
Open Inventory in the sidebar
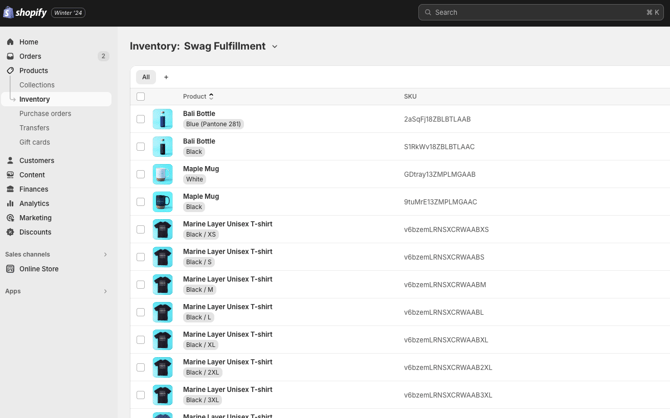click(56, 99)
